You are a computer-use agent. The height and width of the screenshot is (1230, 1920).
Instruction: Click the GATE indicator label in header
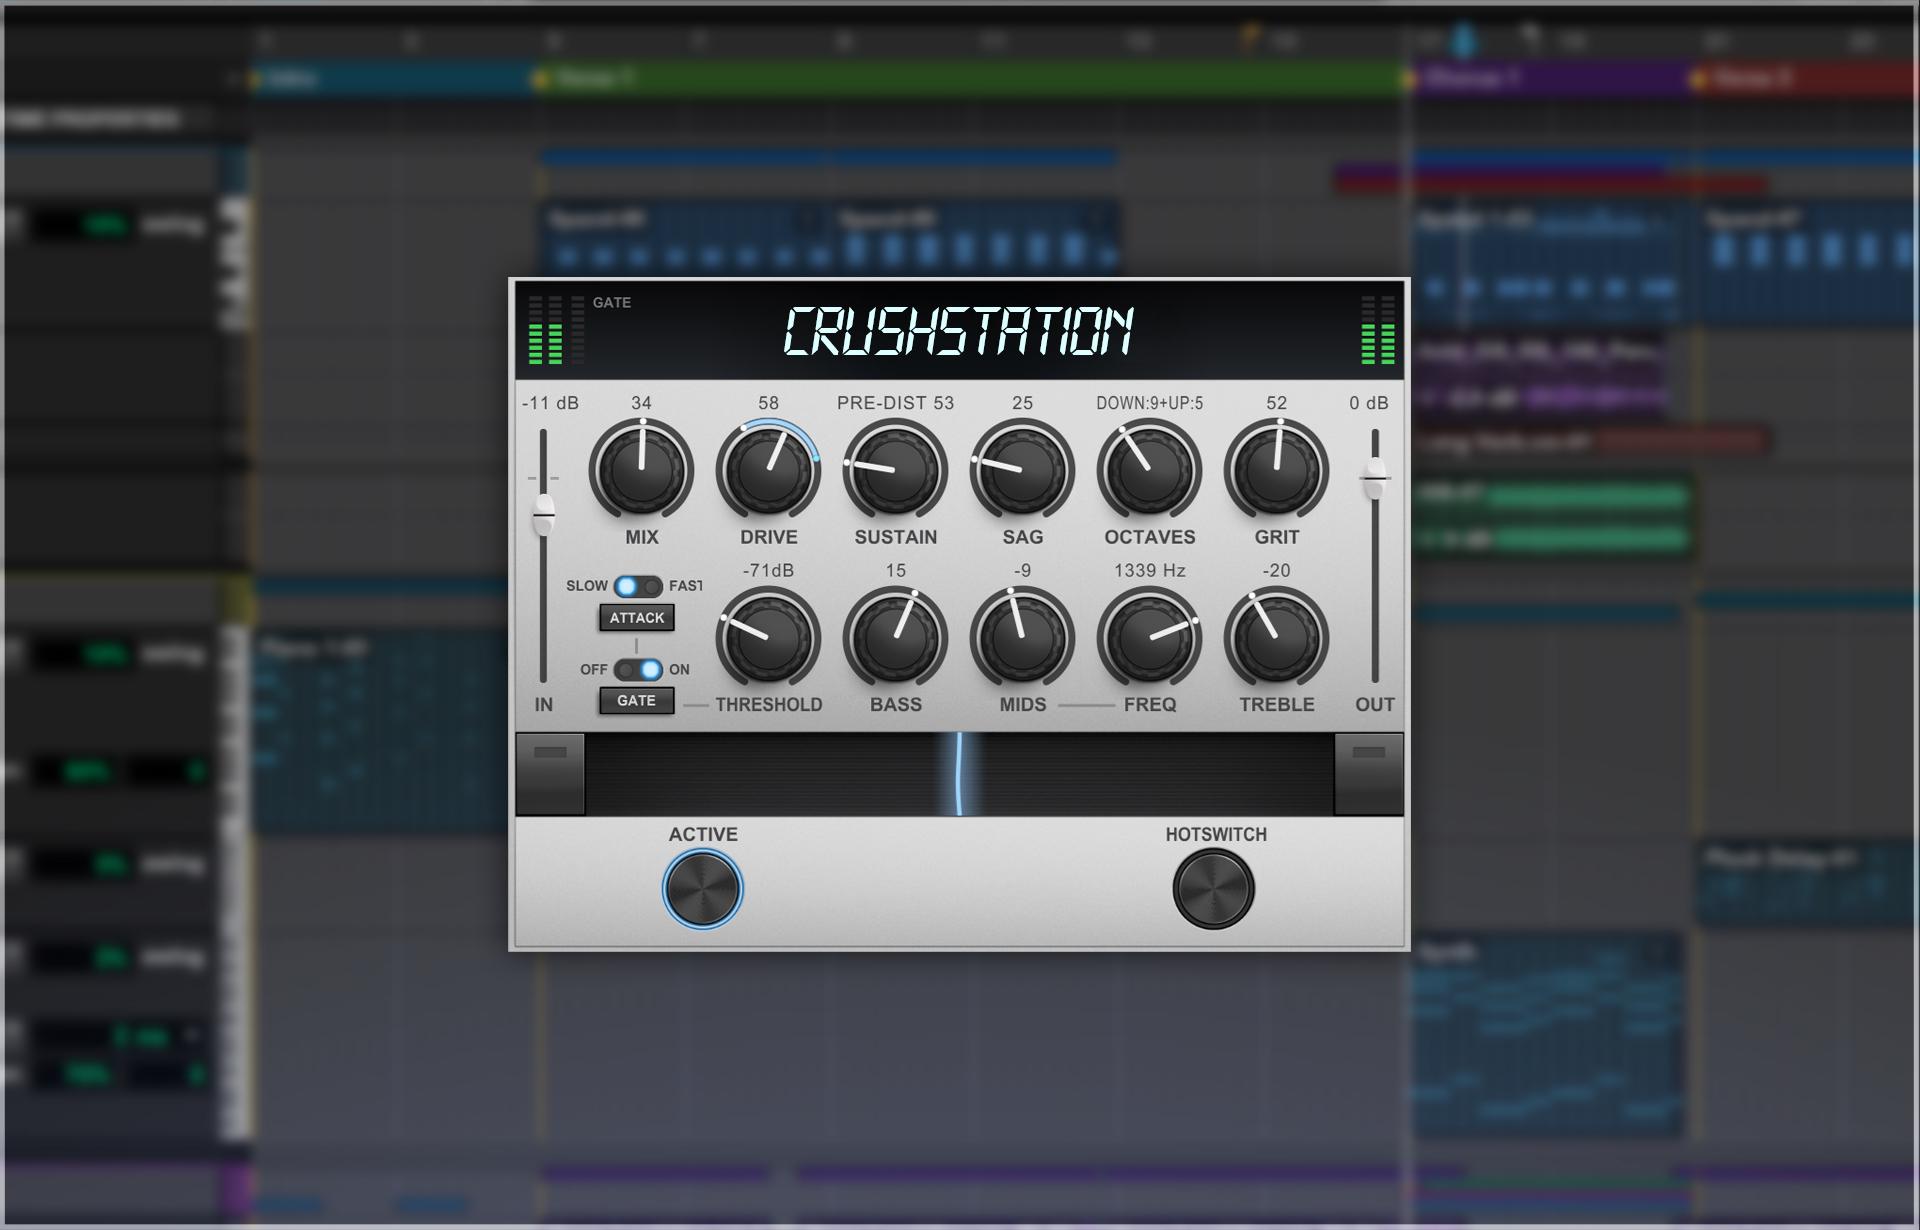point(611,303)
